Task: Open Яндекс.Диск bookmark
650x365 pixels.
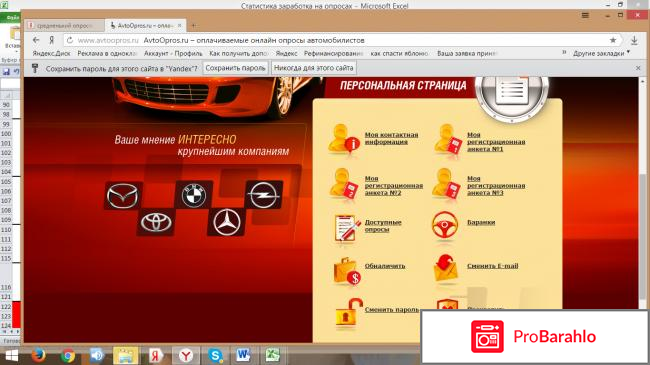Action: [51, 54]
